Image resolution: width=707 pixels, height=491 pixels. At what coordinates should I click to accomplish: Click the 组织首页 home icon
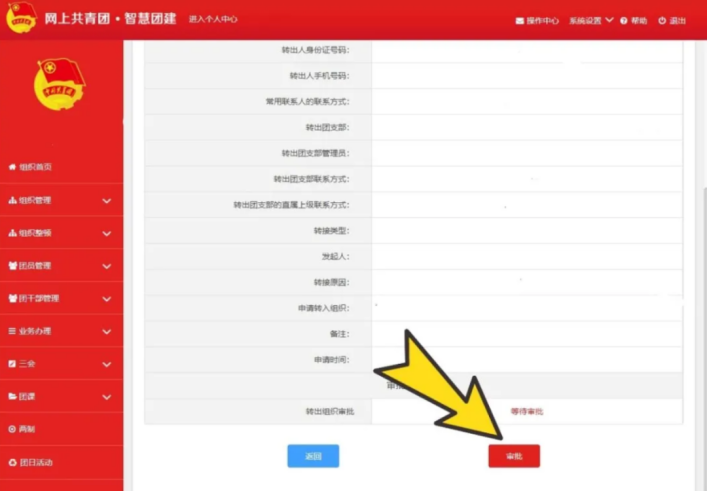pos(12,167)
